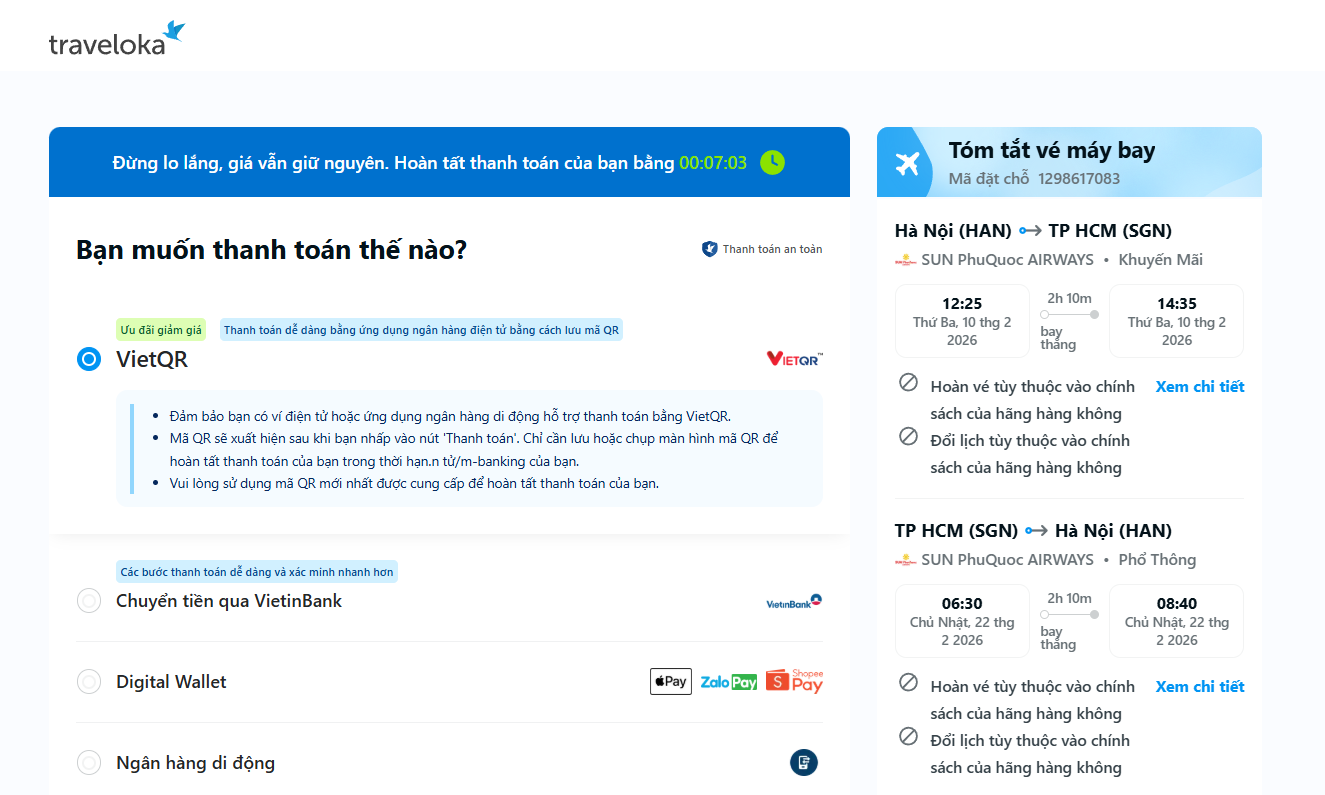Viewport: 1325px width, 795px height.
Task: Click the airplane icon in summary header
Action: [908, 163]
